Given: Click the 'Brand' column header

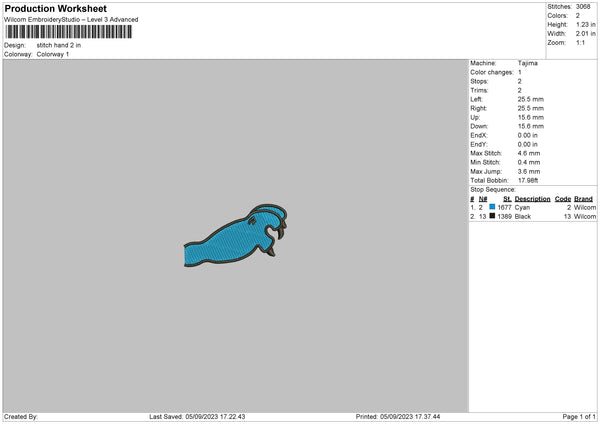Looking at the screenshot, I should coord(584,199).
